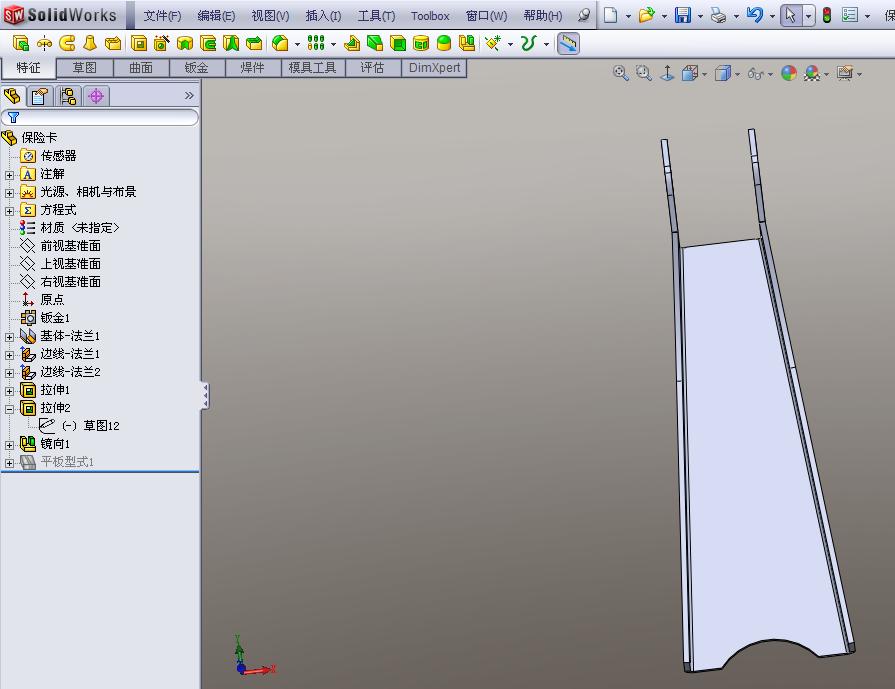895x689 pixels.
Task: Select the Revolved Cut tool
Action: [185, 43]
